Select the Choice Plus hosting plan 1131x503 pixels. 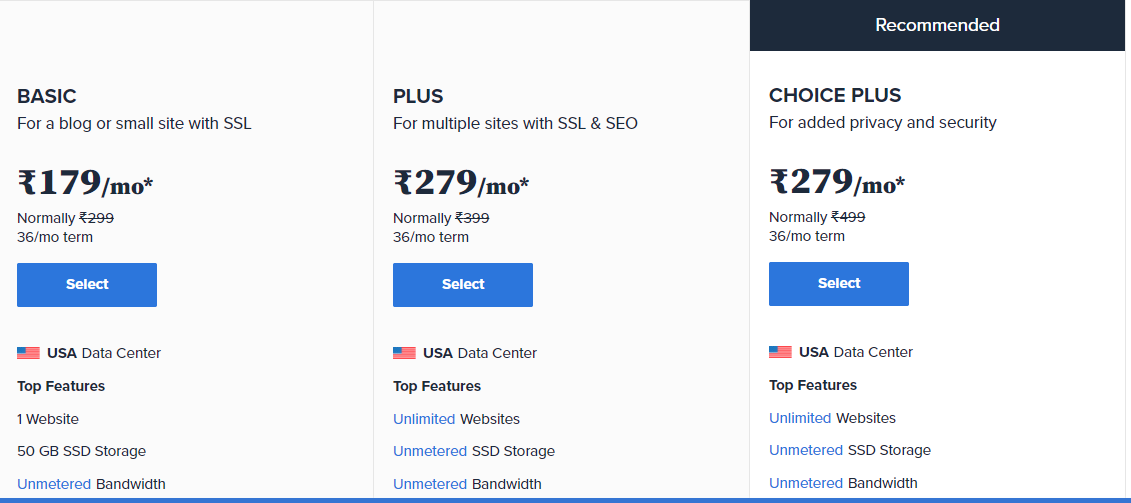tap(839, 284)
